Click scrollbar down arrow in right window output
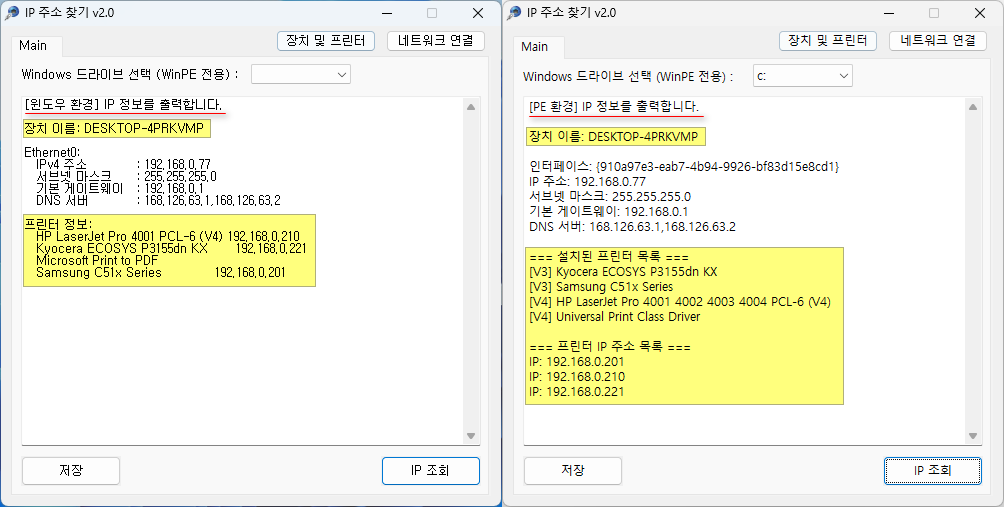 coord(973,436)
